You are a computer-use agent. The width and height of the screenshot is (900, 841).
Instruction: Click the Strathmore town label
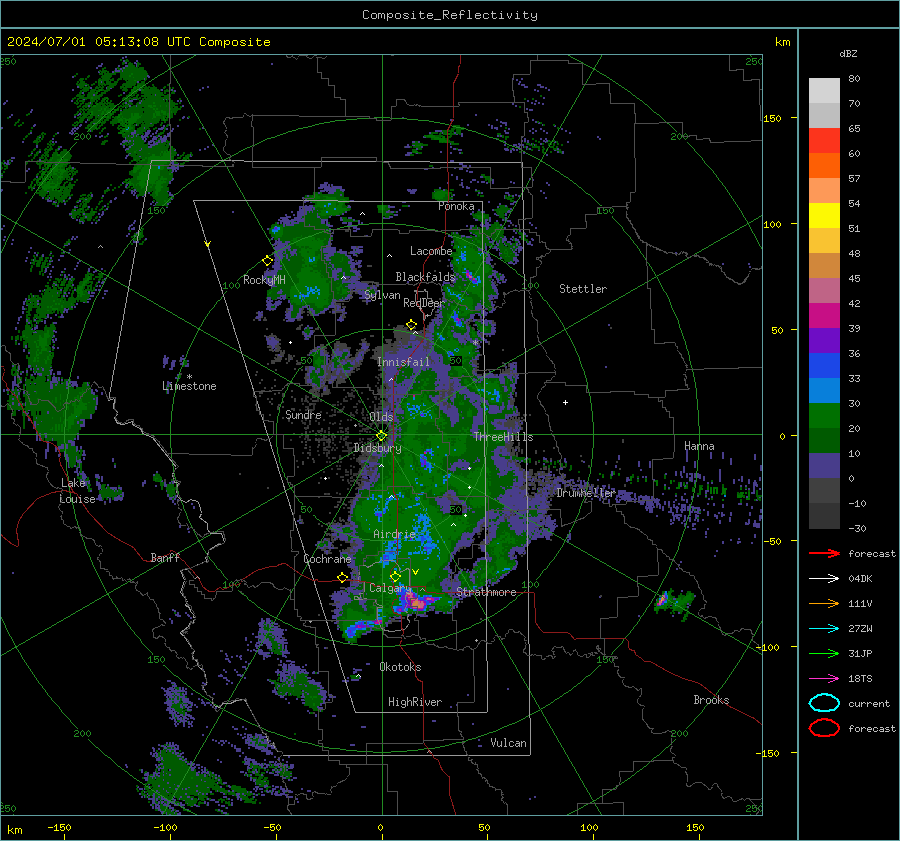[x=486, y=592]
